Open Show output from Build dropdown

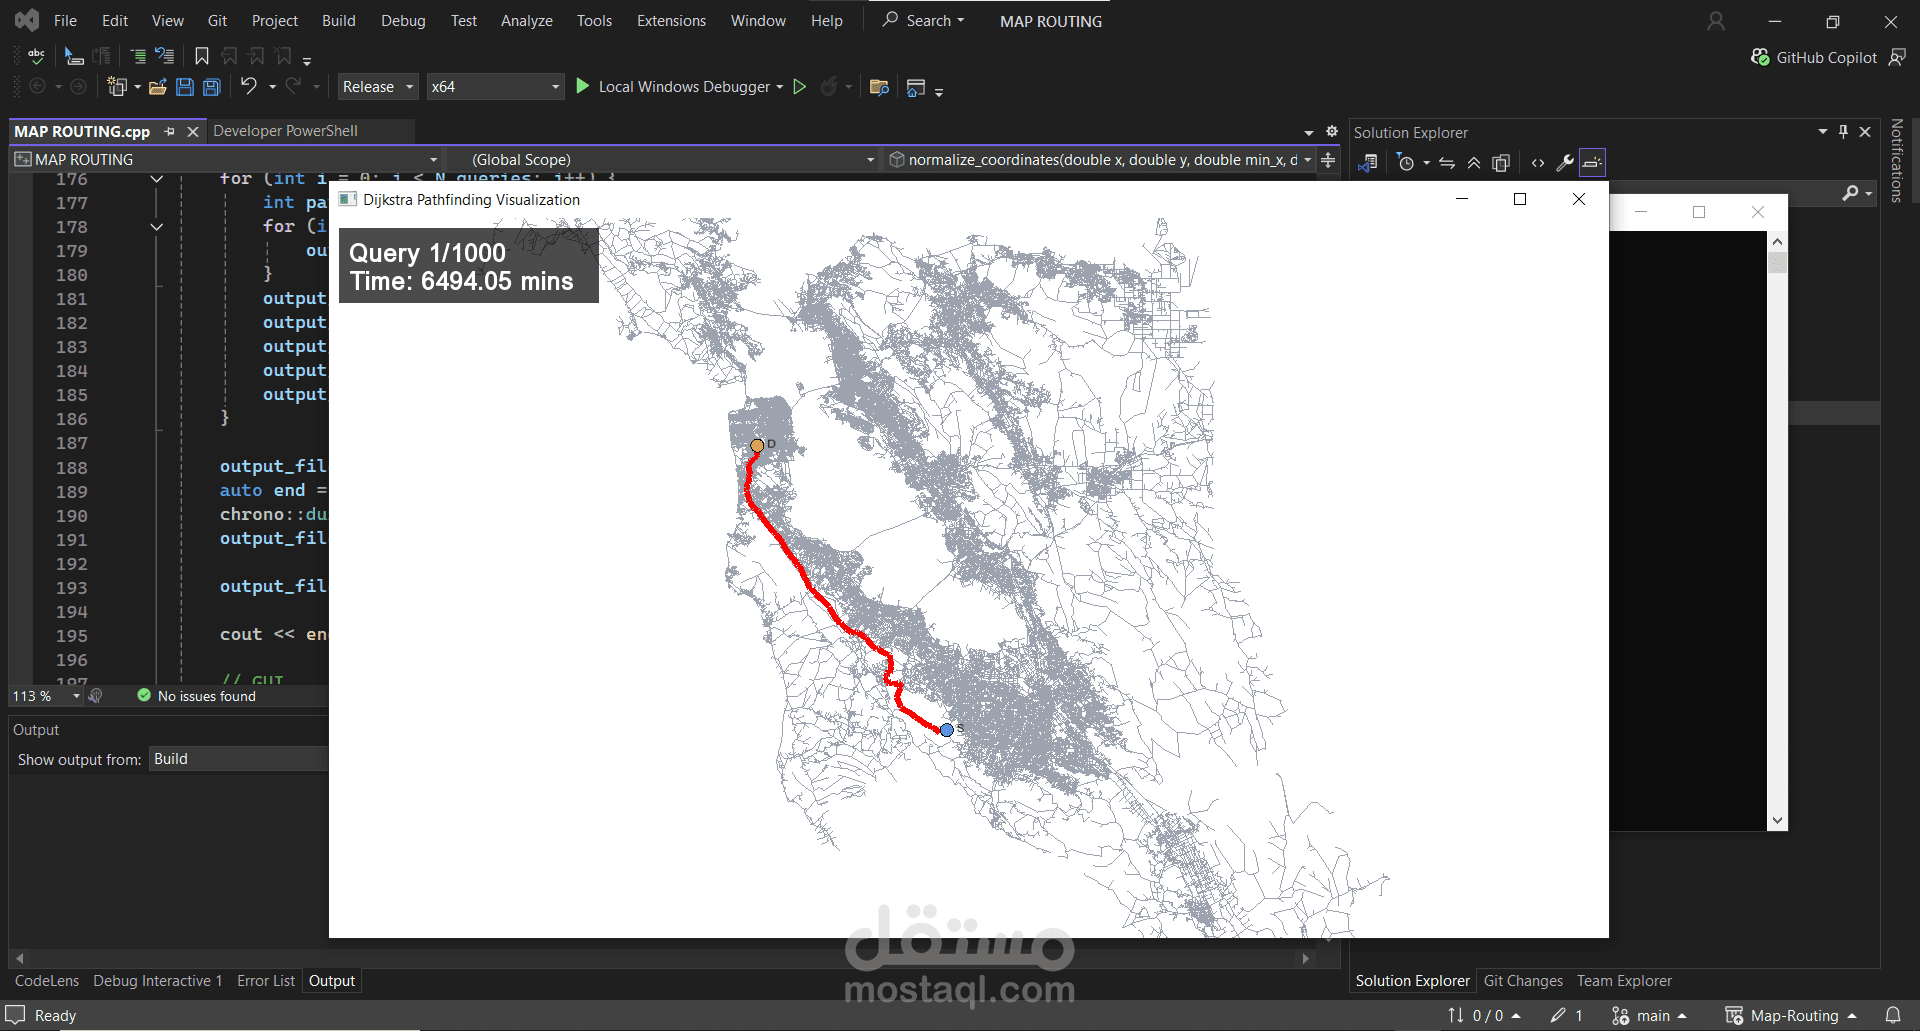point(239,759)
